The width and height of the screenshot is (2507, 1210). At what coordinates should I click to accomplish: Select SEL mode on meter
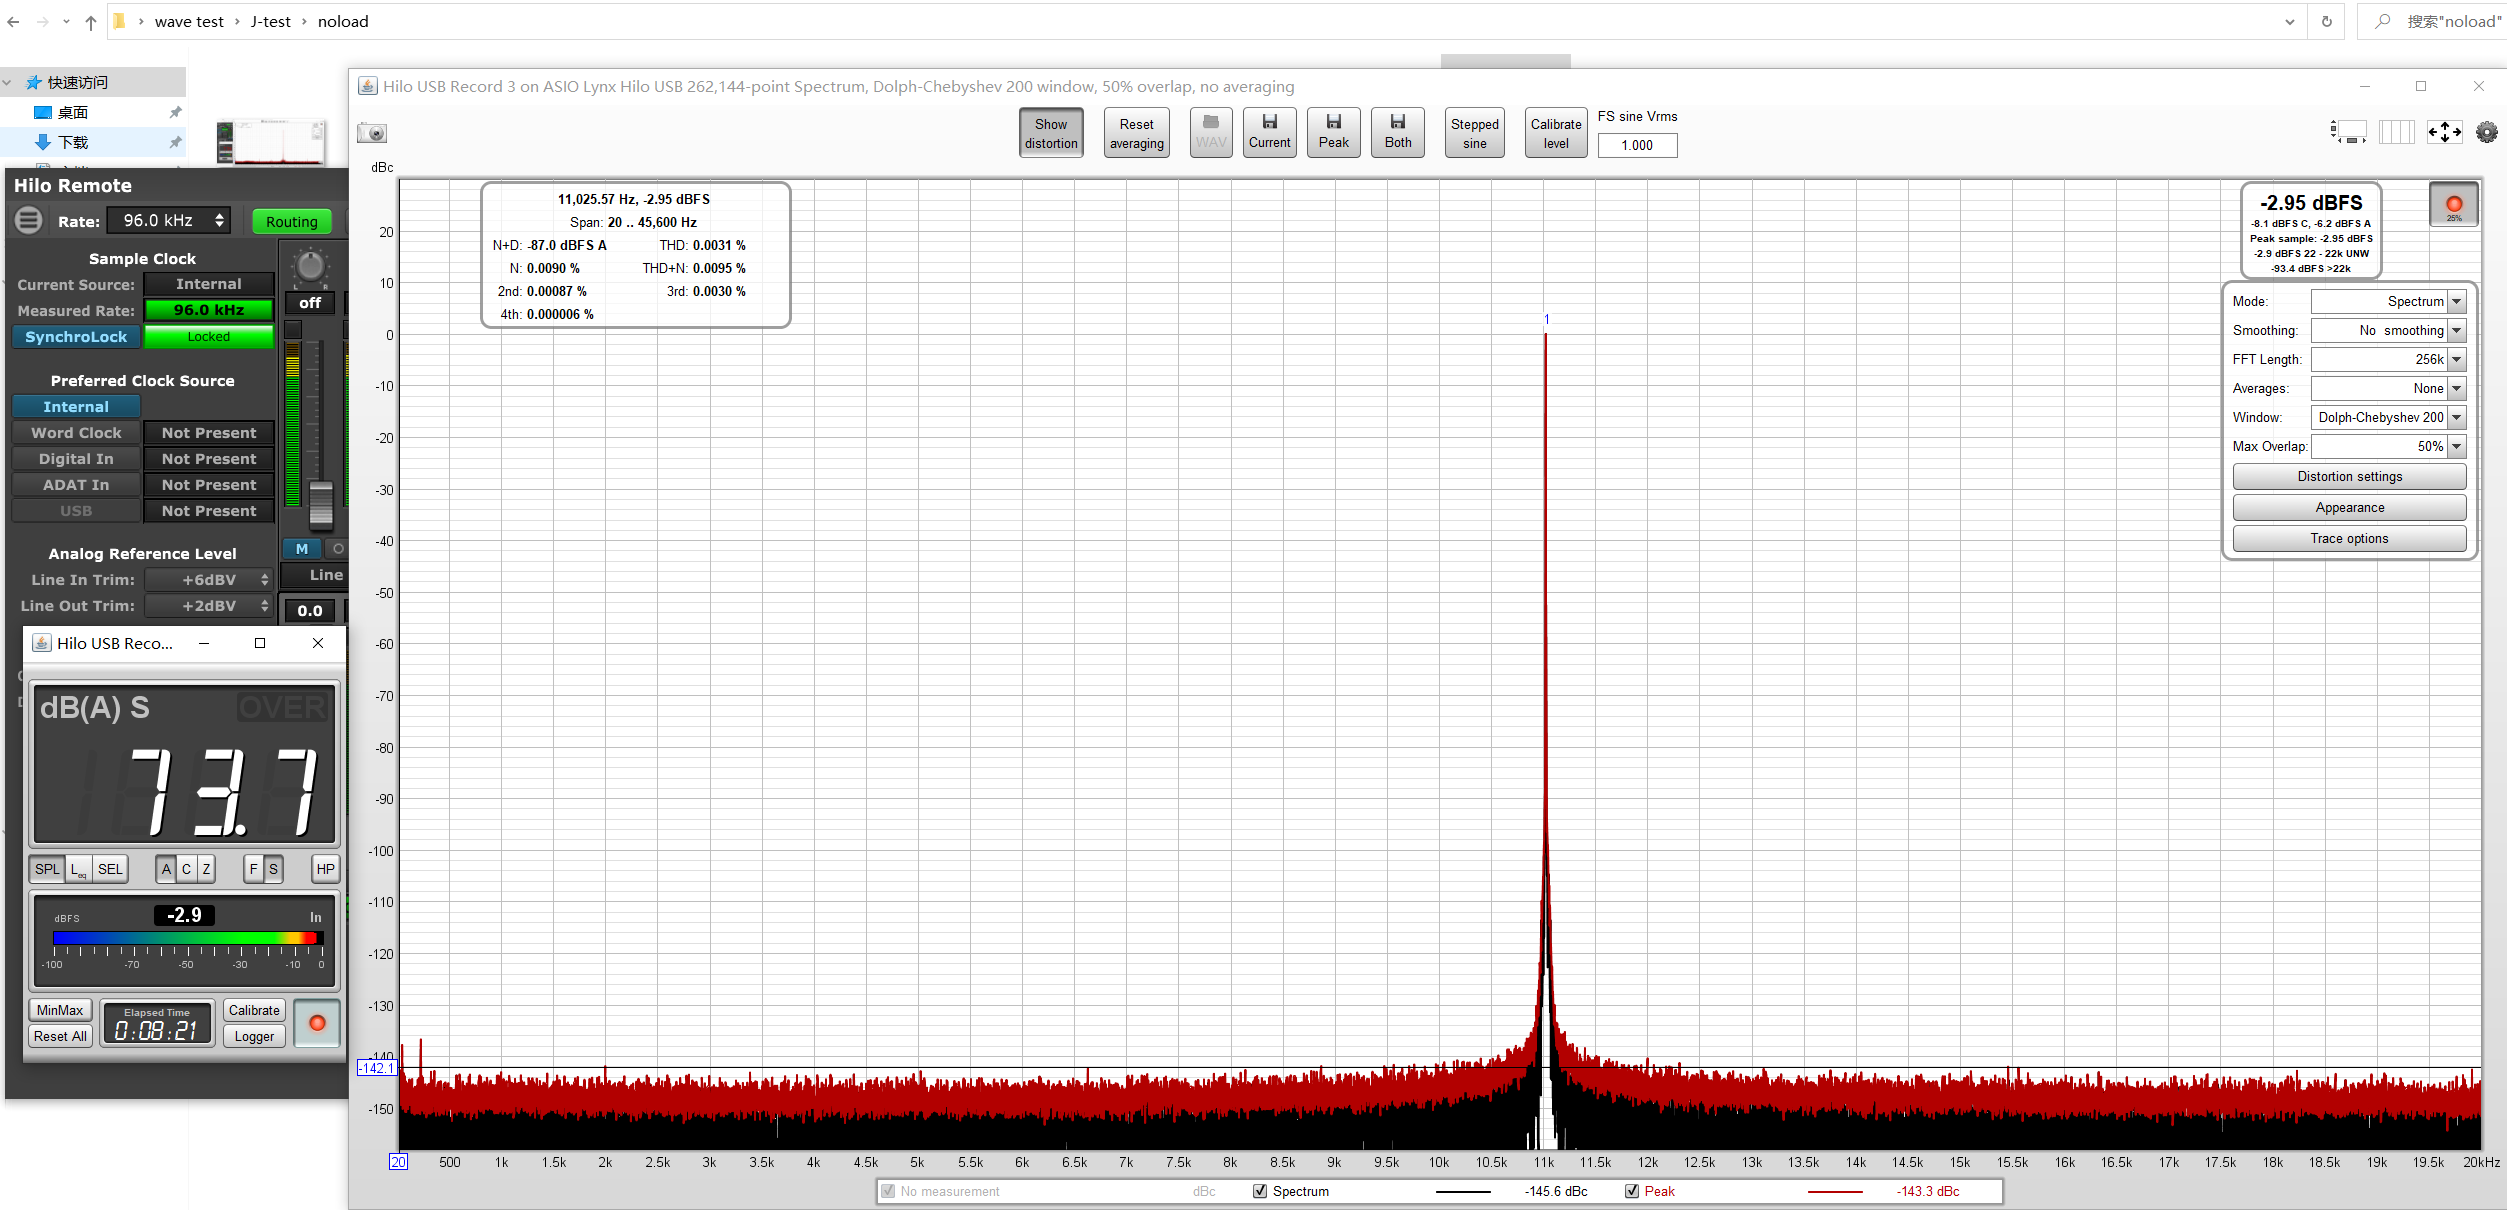click(110, 869)
